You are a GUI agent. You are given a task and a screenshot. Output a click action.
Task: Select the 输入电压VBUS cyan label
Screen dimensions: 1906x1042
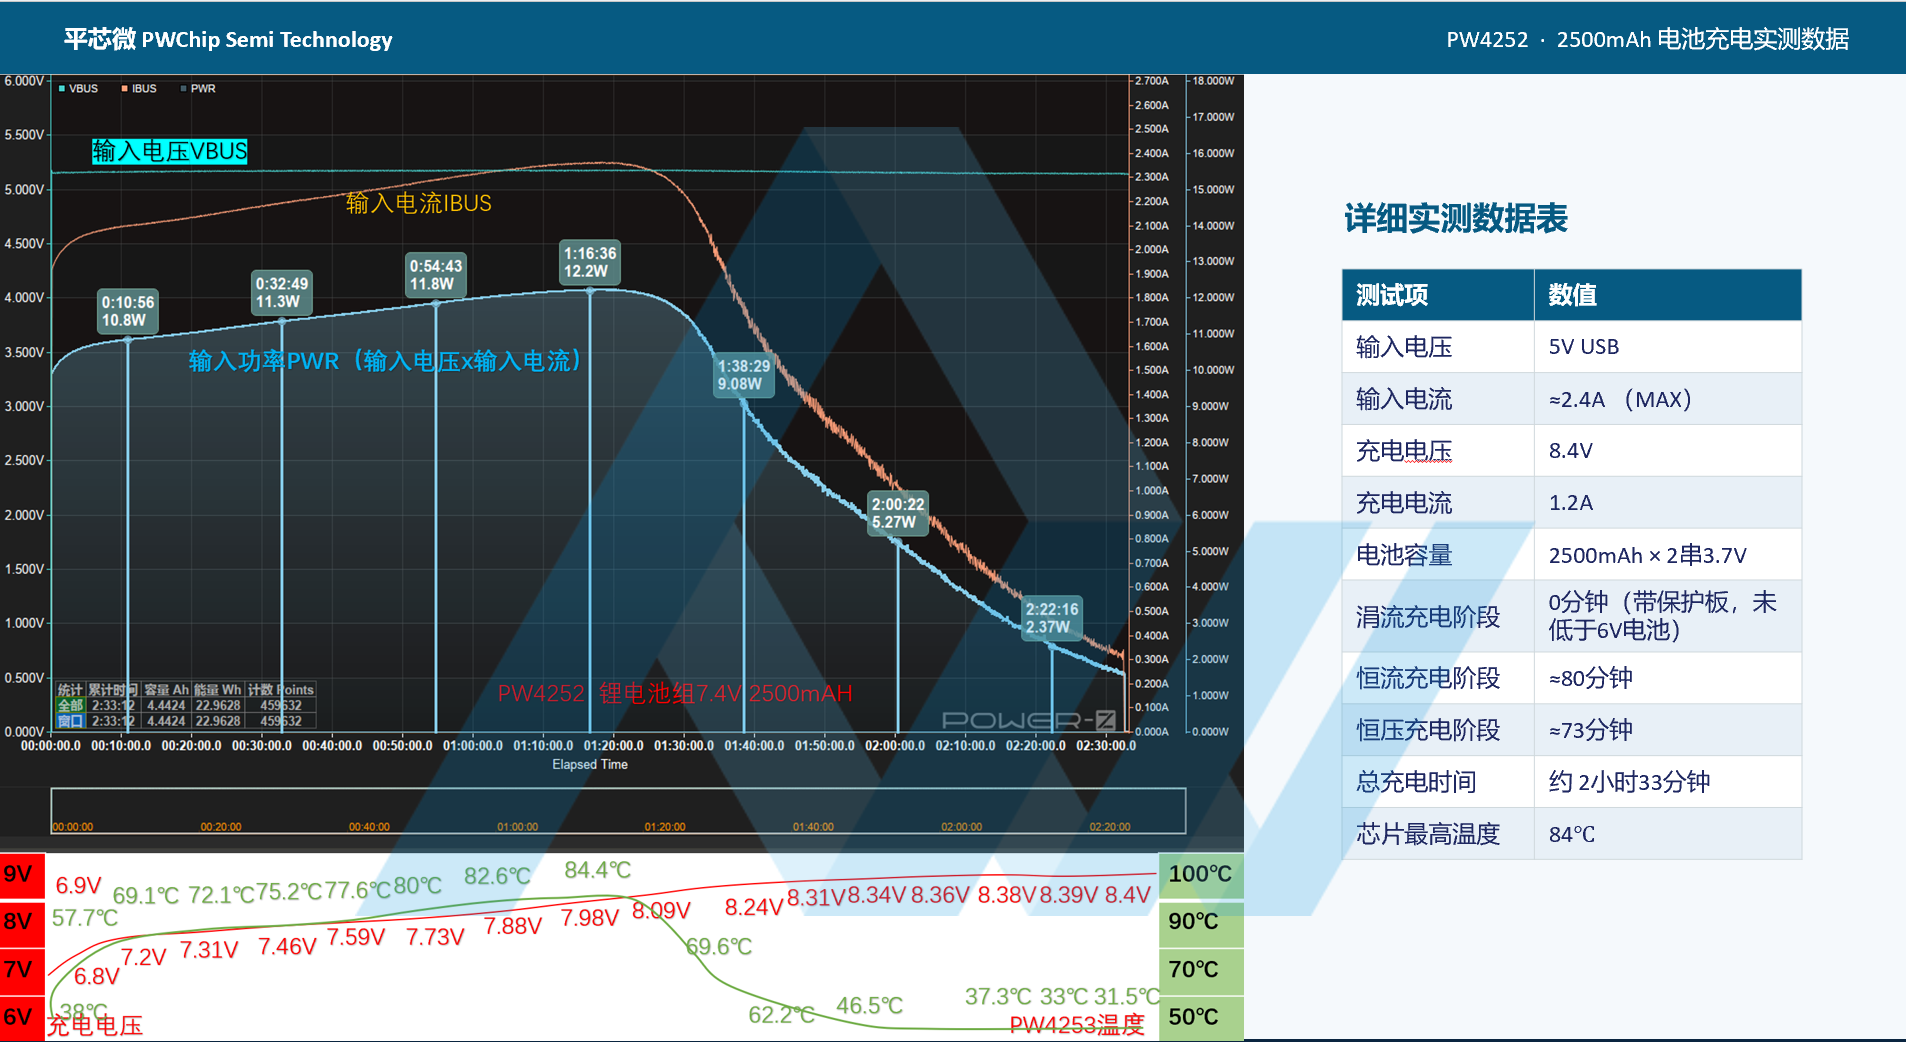170,151
